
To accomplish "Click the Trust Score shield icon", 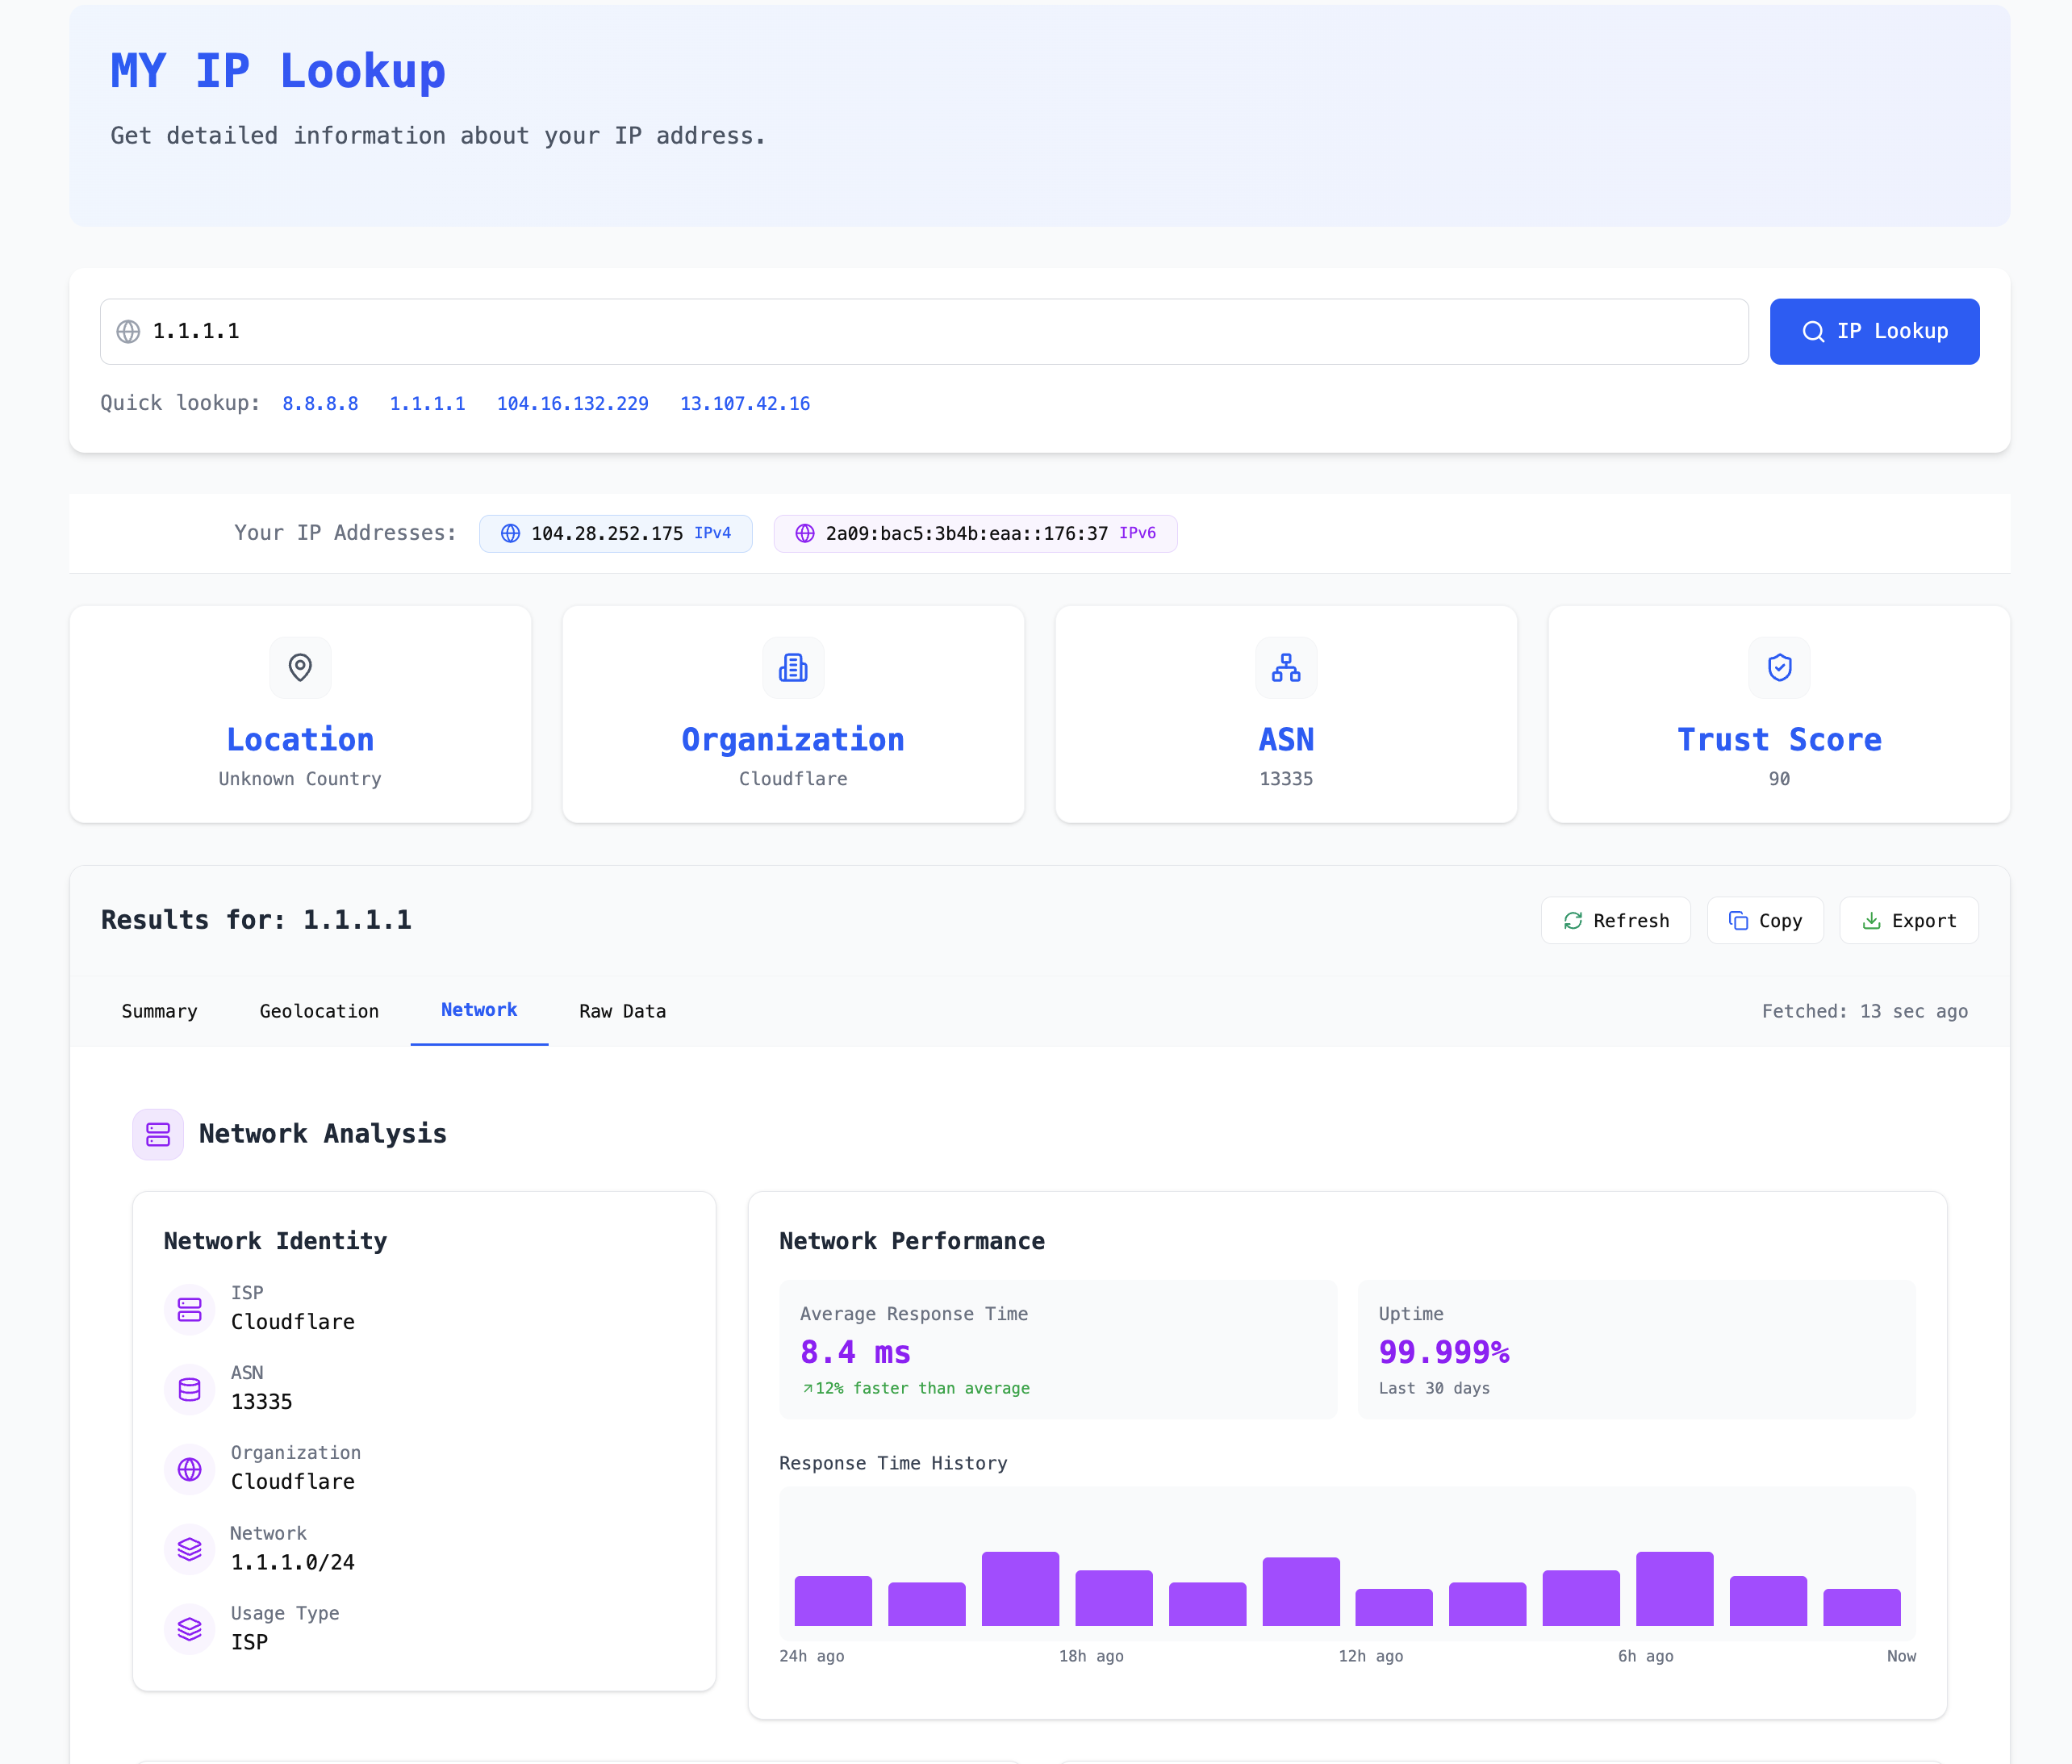I will [1779, 667].
